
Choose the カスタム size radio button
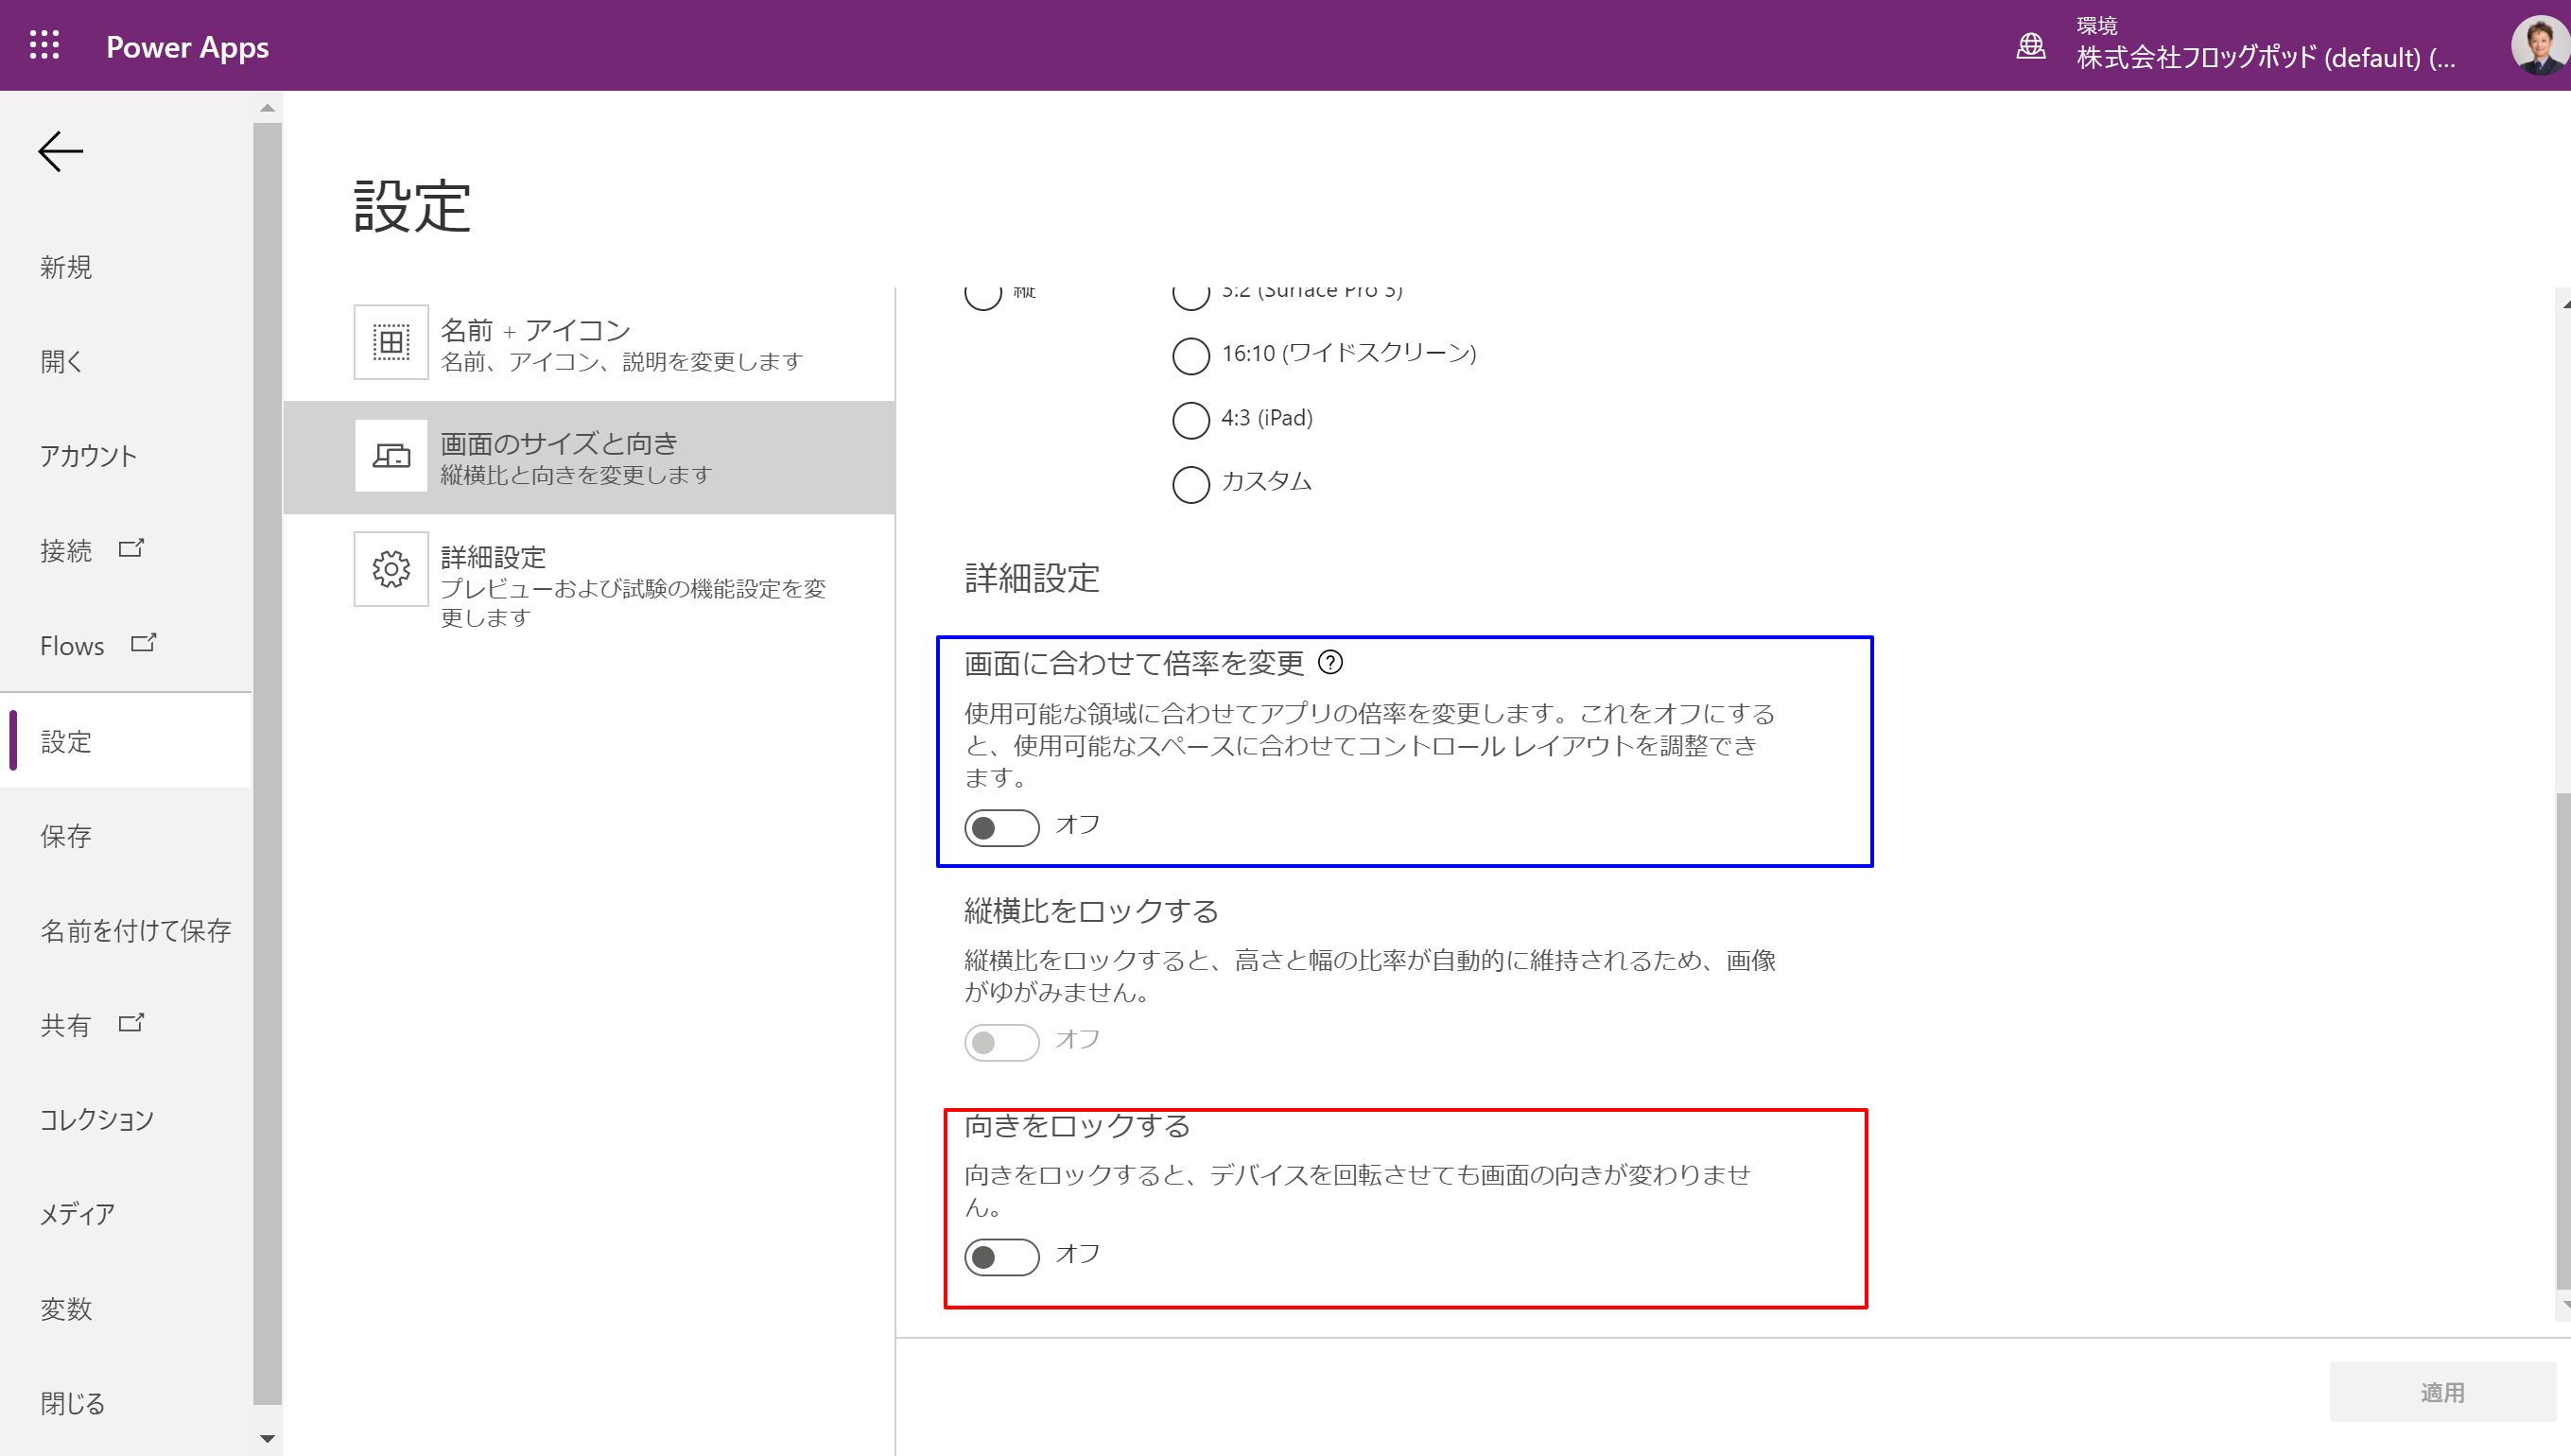point(1190,484)
